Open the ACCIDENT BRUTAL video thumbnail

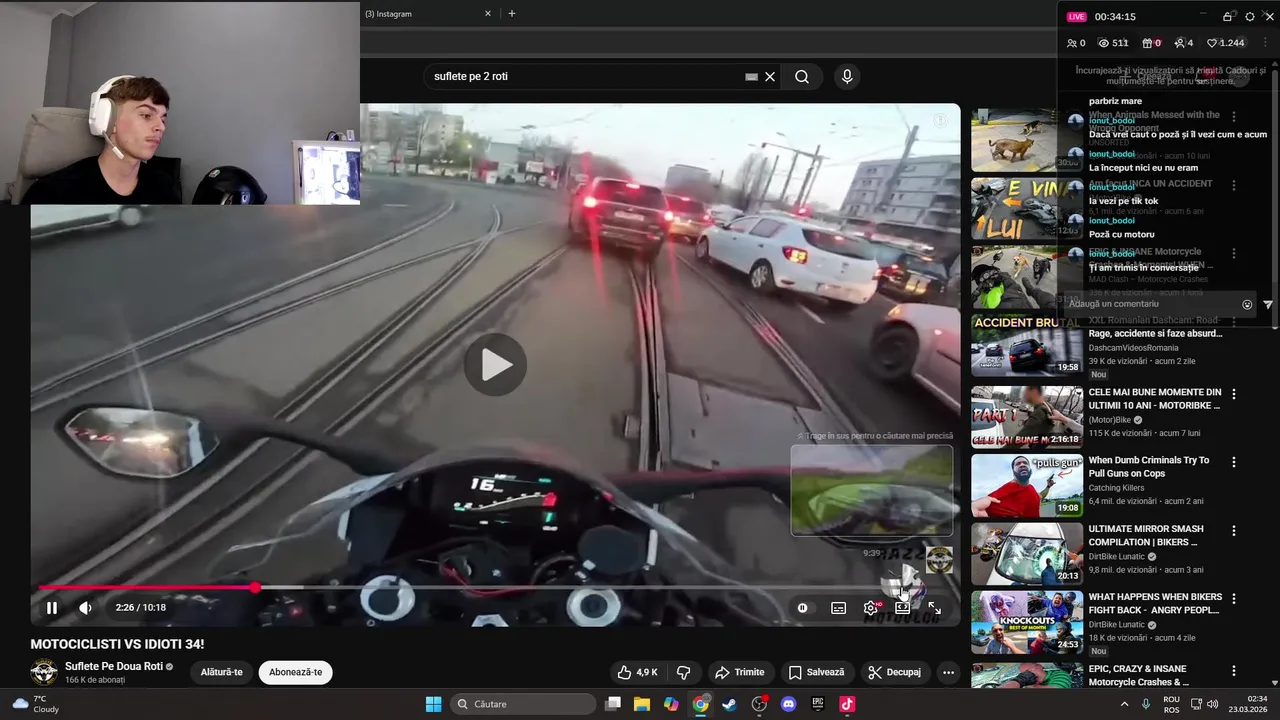pyautogui.click(x=1027, y=346)
